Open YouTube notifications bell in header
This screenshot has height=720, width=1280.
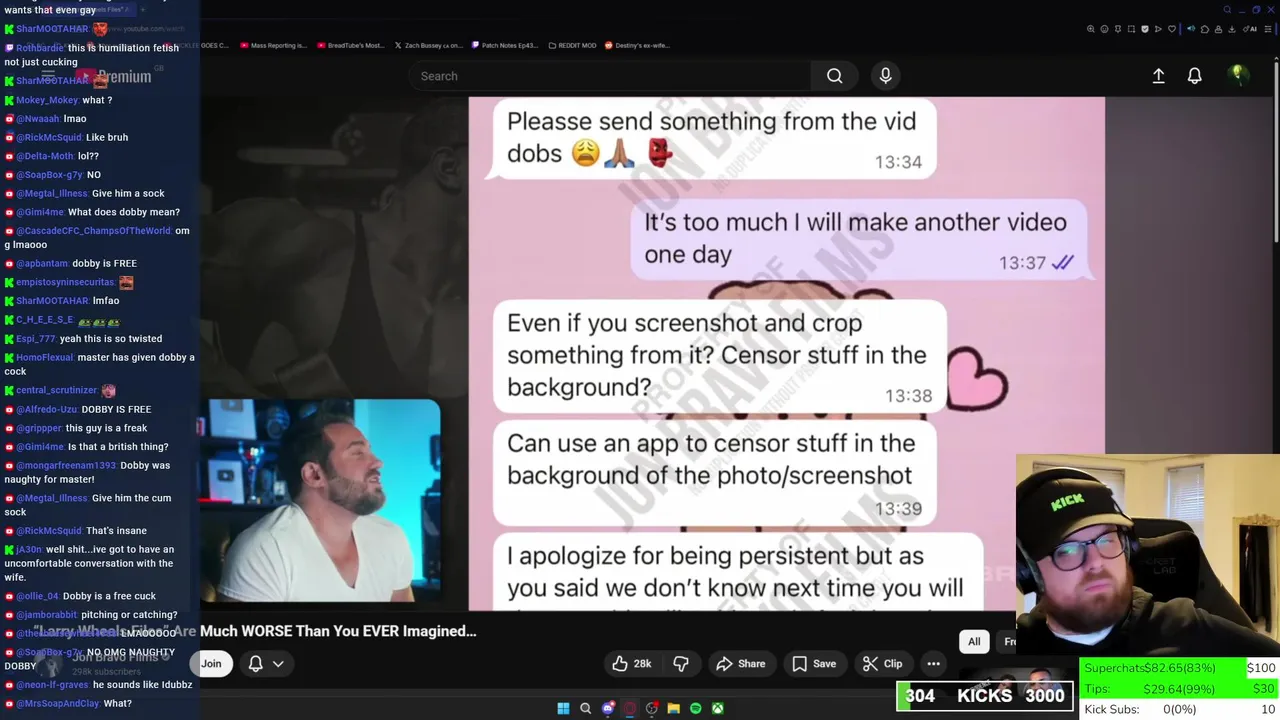tap(1194, 76)
